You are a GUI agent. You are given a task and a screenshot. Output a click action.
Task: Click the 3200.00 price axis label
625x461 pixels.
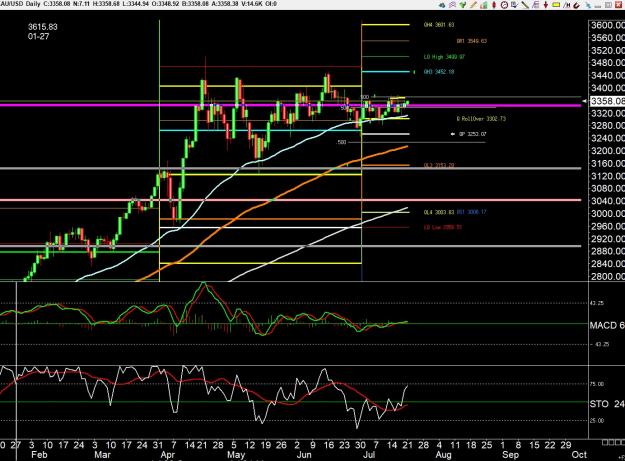608,151
